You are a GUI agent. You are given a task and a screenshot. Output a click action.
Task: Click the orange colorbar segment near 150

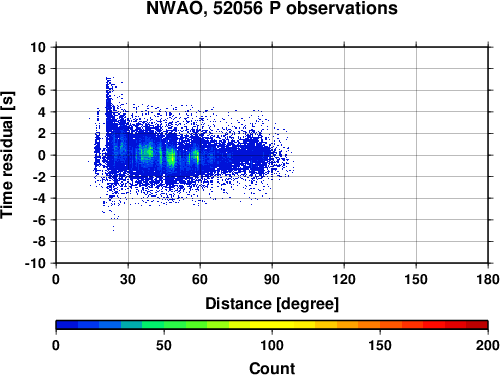[380, 325]
